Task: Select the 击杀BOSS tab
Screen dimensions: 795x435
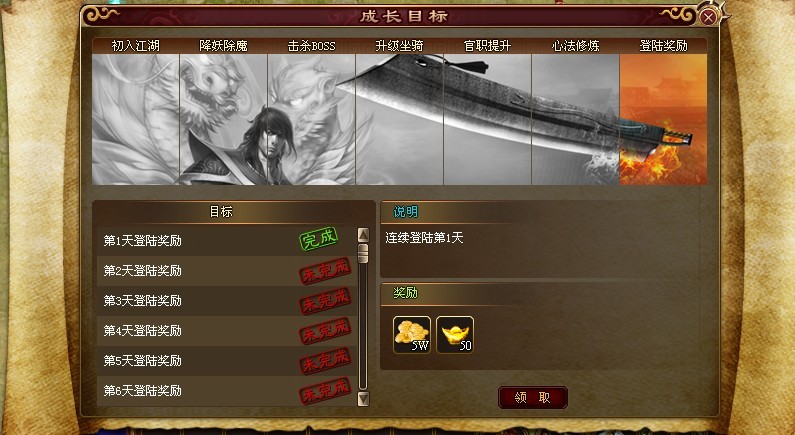Action: point(311,46)
